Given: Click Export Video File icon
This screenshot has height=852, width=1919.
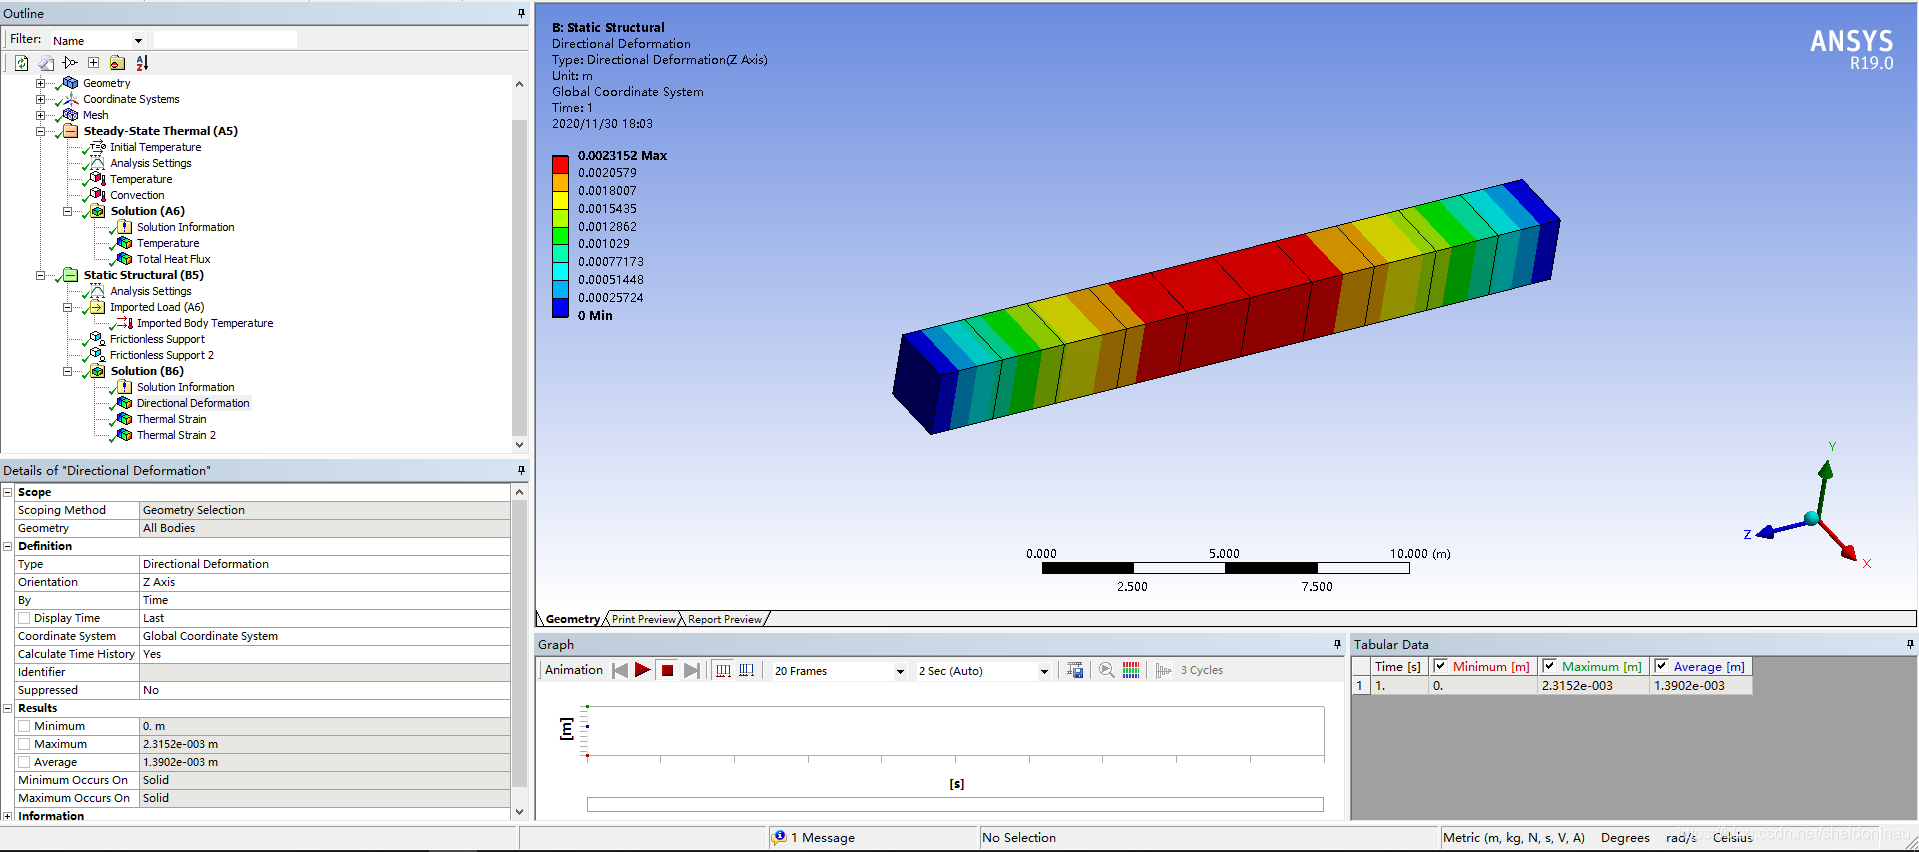Looking at the screenshot, I should (1075, 670).
